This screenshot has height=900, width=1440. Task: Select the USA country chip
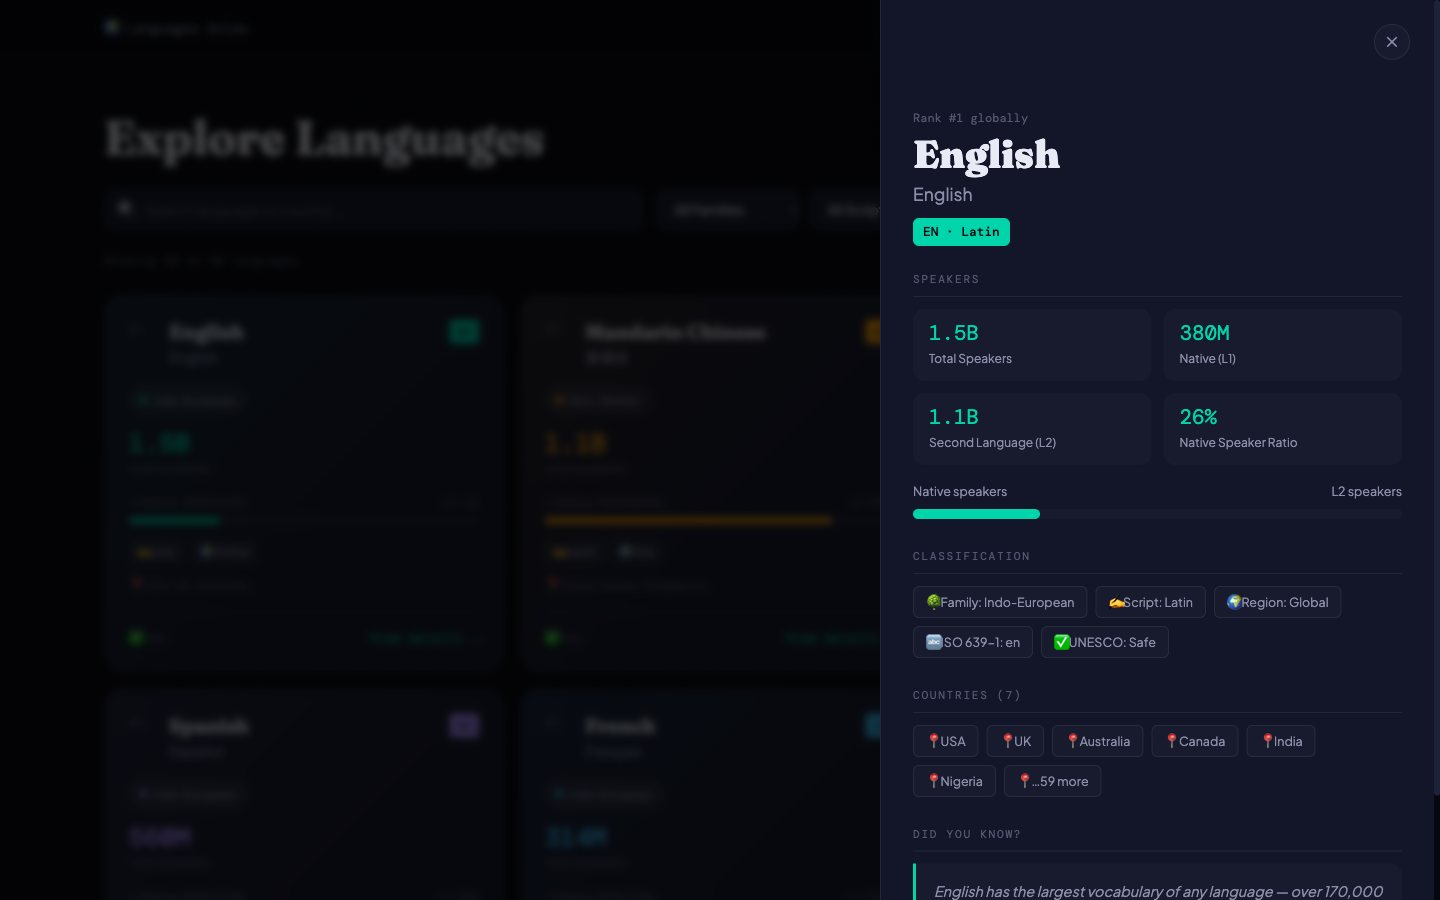pos(946,741)
